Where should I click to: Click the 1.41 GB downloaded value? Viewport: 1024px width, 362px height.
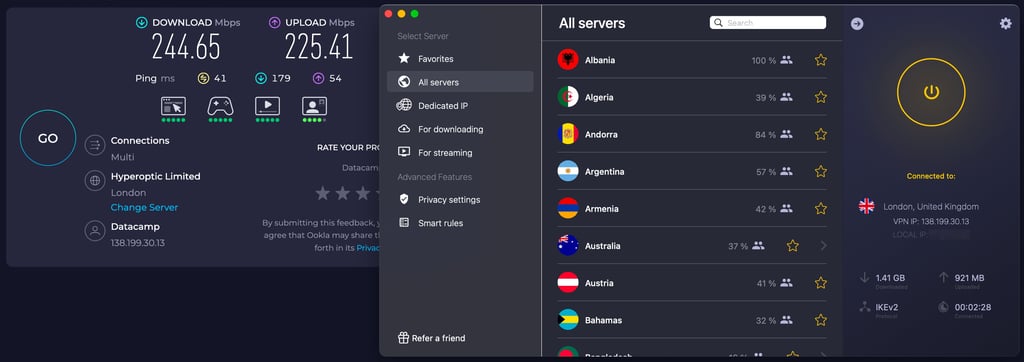pyautogui.click(x=891, y=278)
